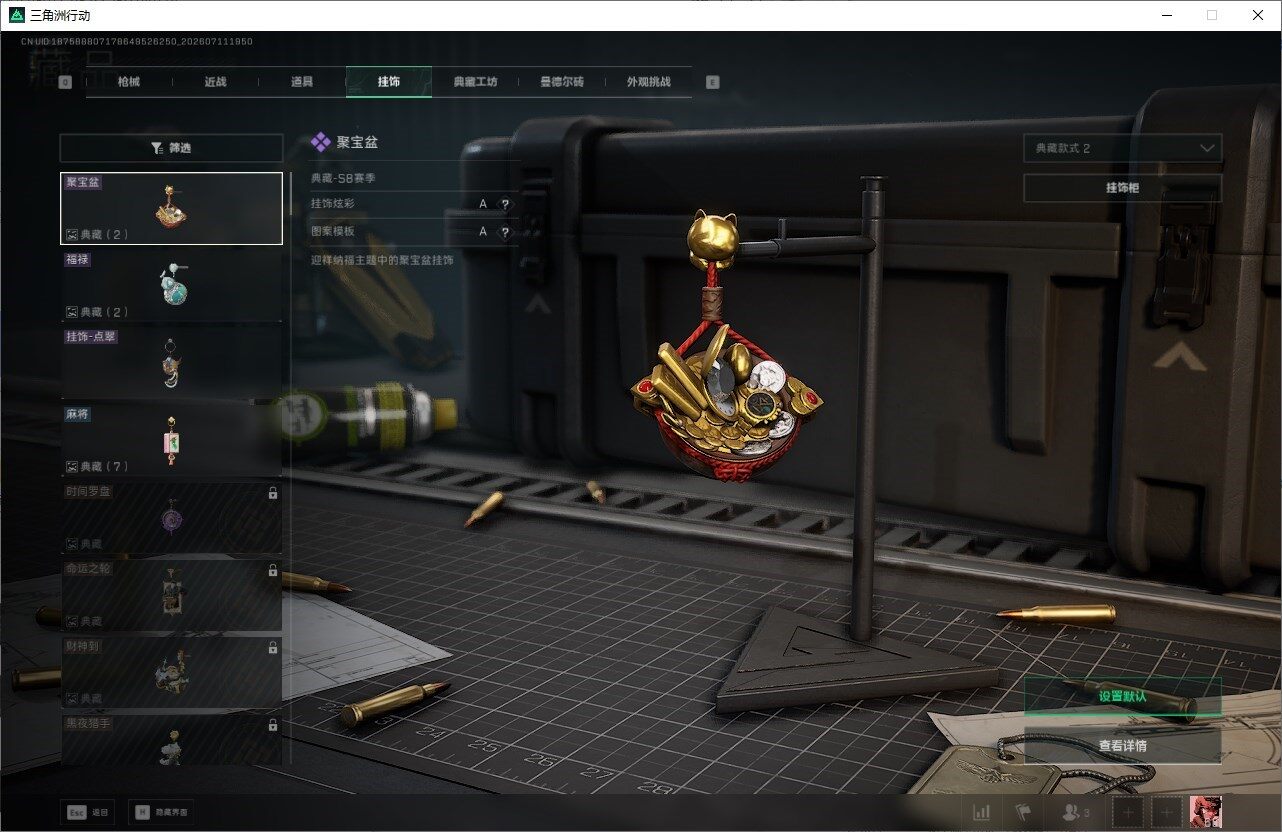Open the statistics bar chart icon

point(982,813)
